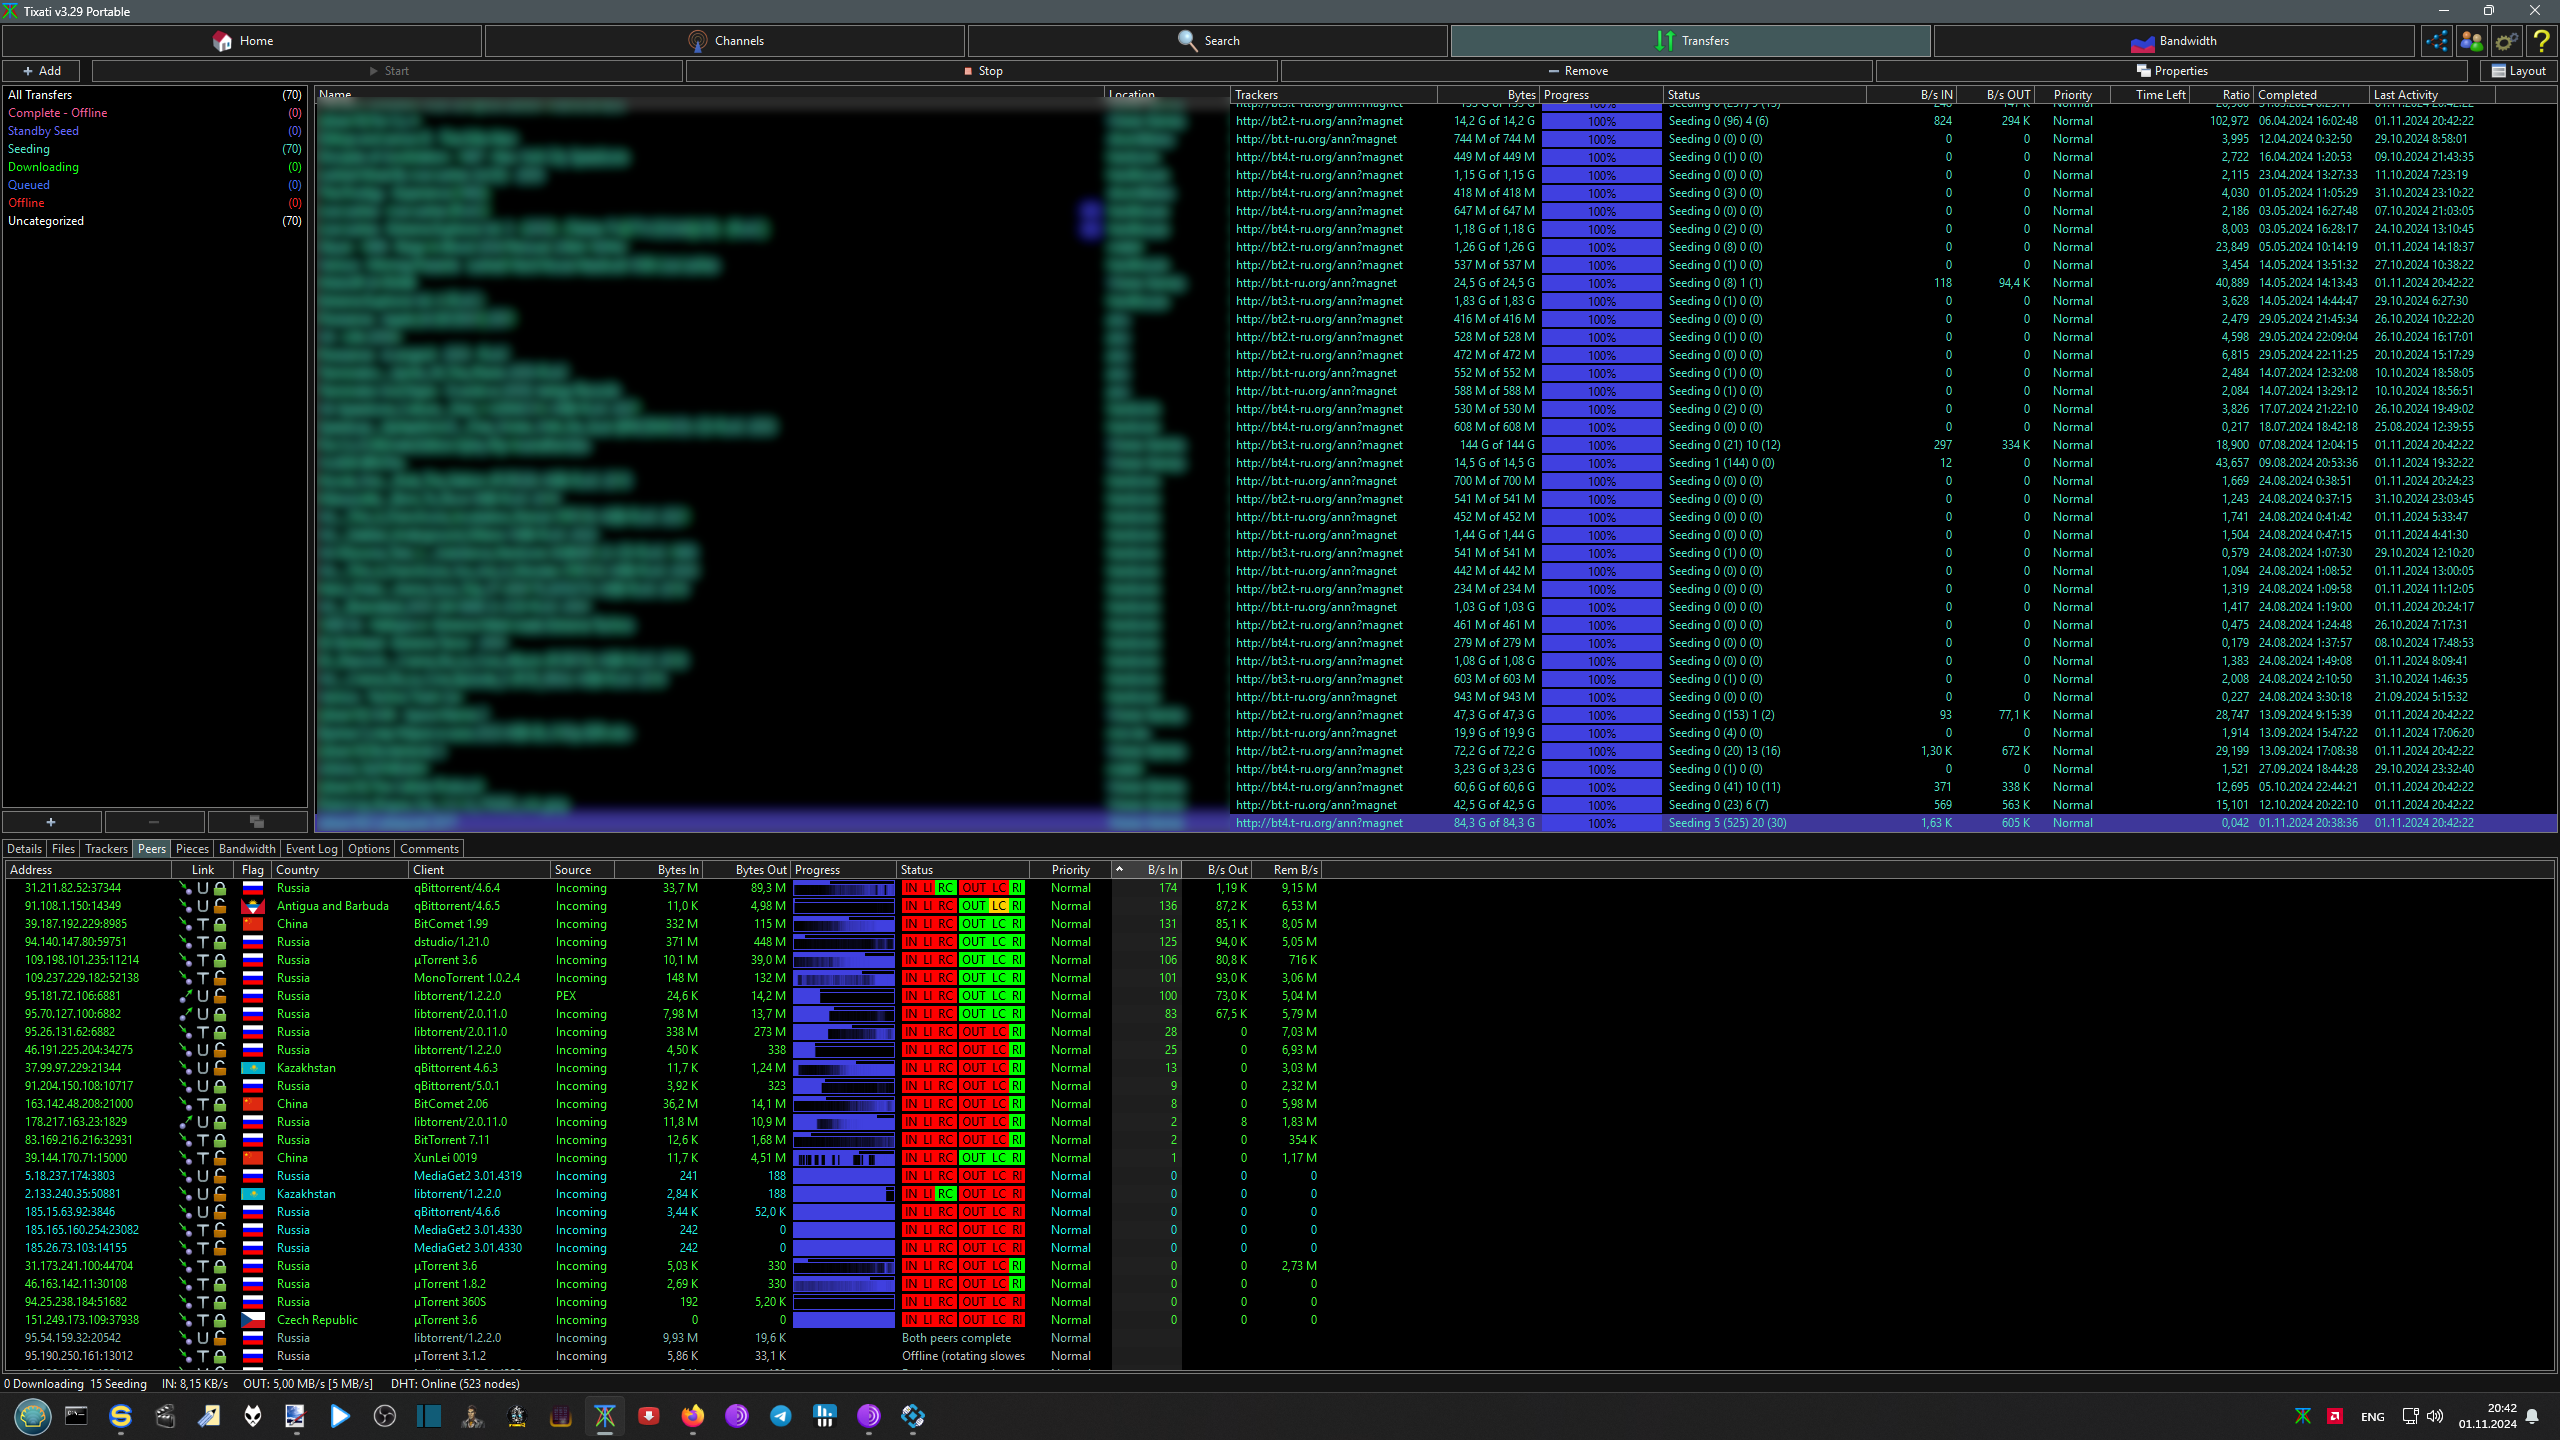
Task: Click the Firefox icon in the taskbar
Action: 692,1416
